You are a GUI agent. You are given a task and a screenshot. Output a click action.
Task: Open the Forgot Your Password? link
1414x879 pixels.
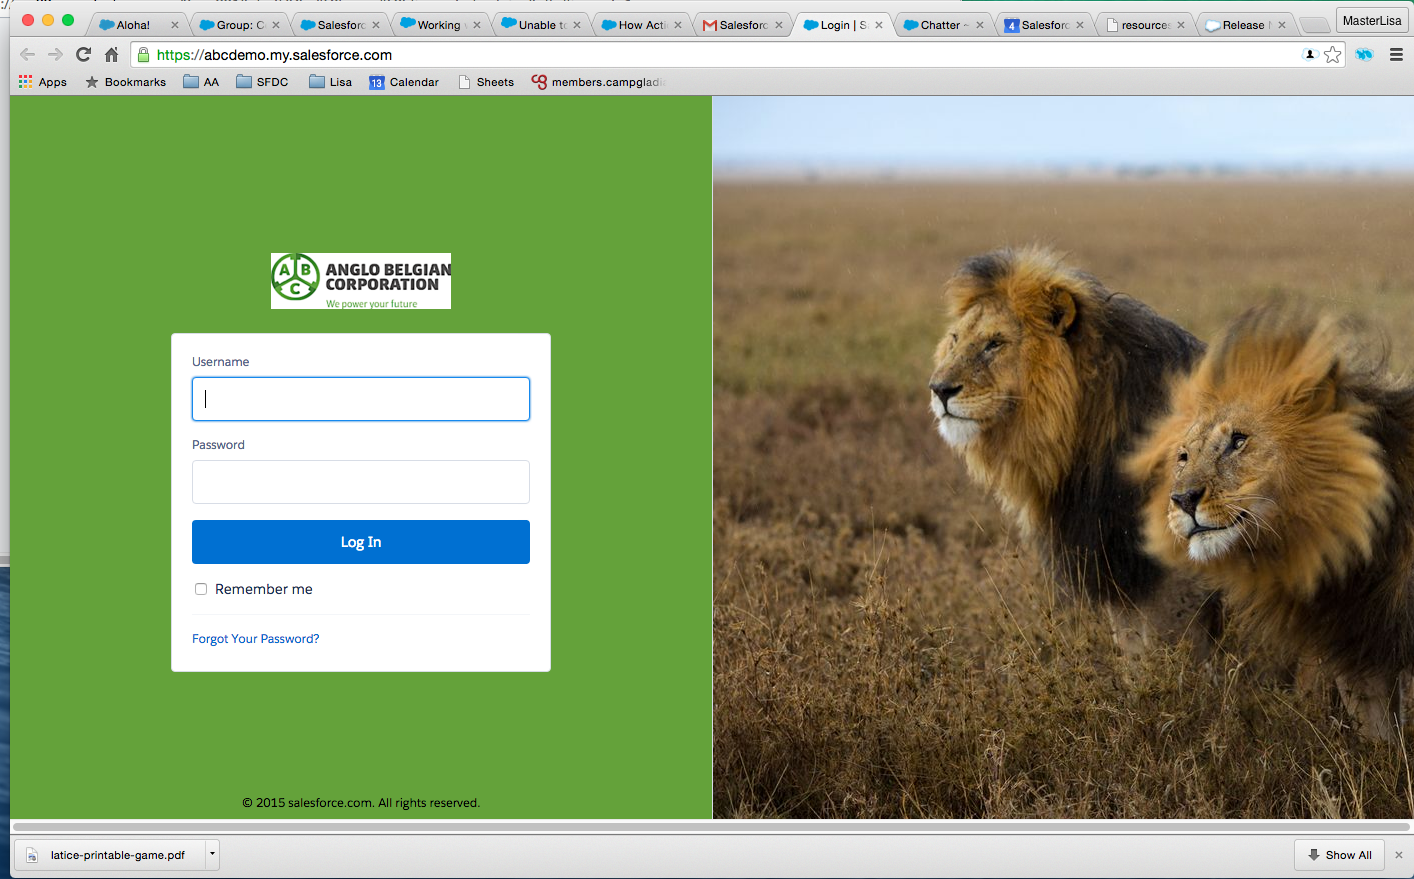tap(256, 639)
